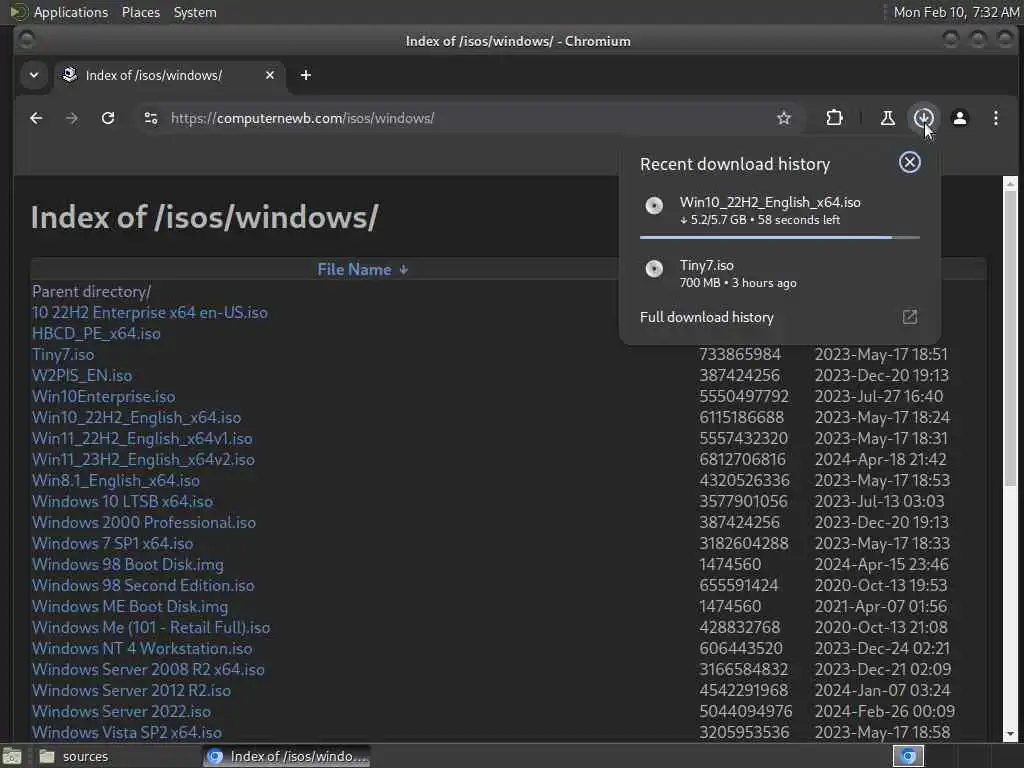Click the show desktop icon in taskbar
Viewport: 1024px width, 768px height.
coord(12,757)
